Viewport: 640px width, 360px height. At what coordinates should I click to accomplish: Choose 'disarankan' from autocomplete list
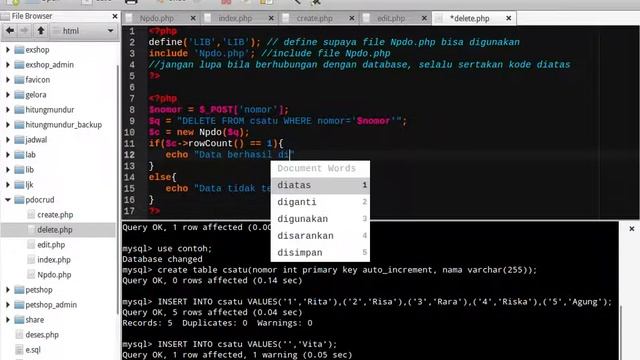pyautogui.click(x=320, y=236)
